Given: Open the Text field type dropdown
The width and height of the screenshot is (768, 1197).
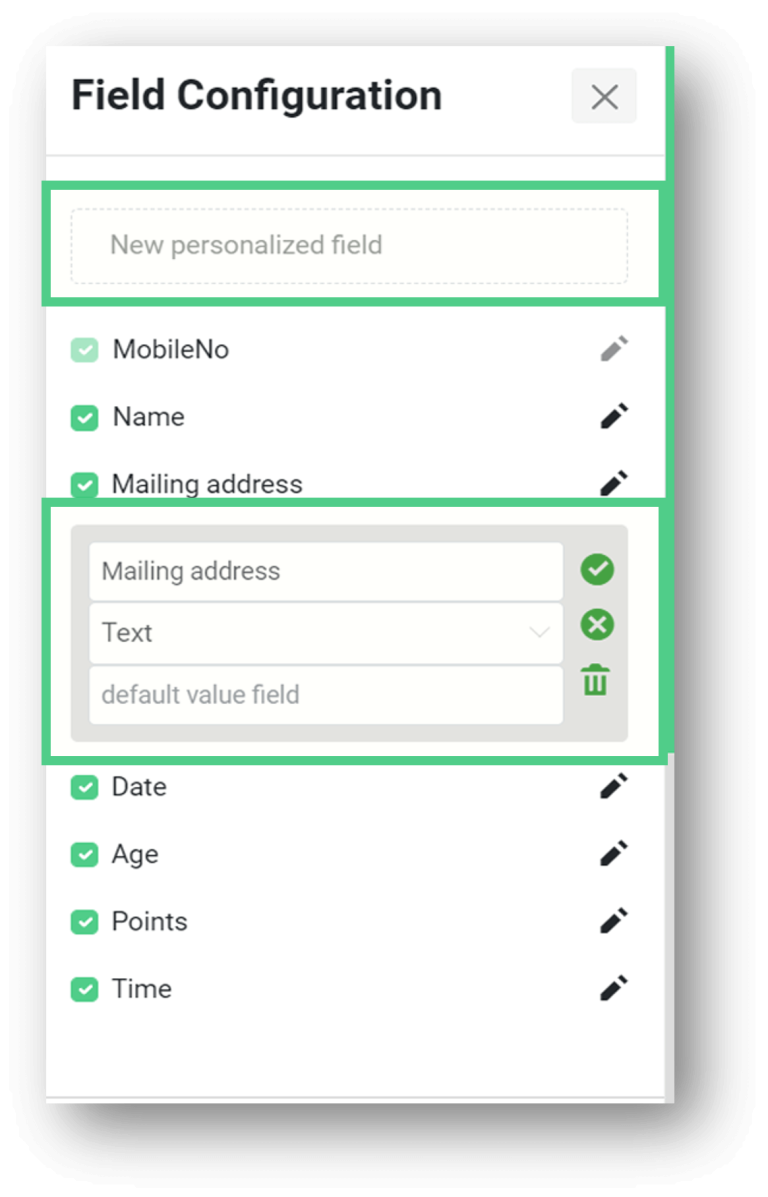Looking at the screenshot, I should click(326, 633).
